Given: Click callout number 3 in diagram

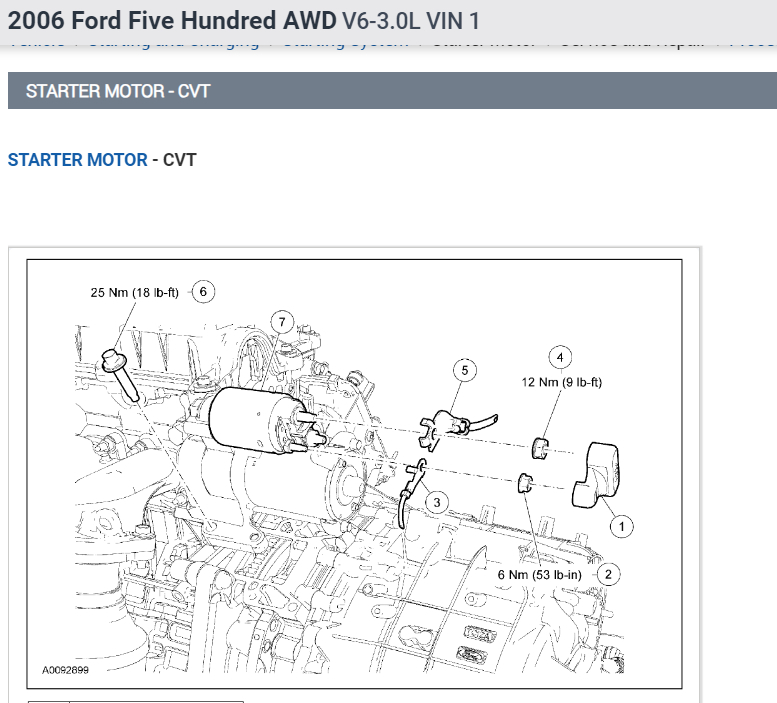Looking at the screenshot, I should [x=437, y=502].
